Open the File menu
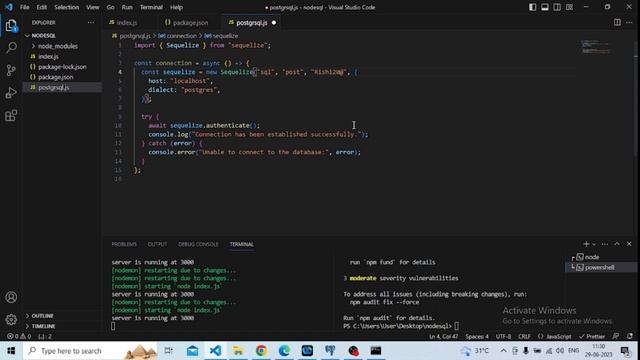This screenshot has width=640, height=360. point(24,7)
